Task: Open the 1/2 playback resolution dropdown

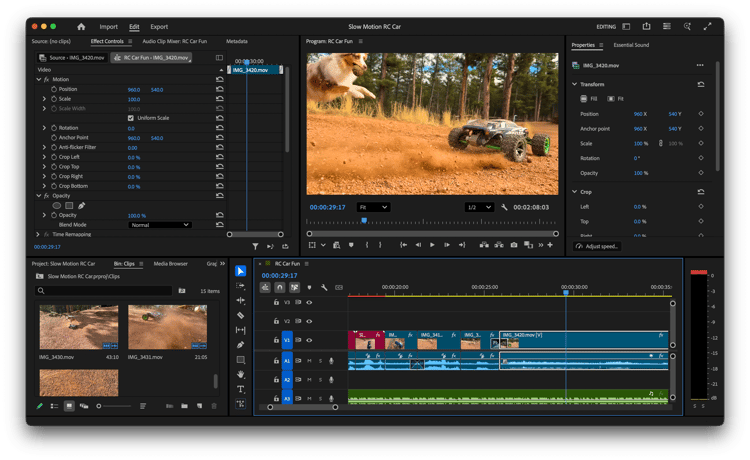Action: pyautogui.click(x=479, y=207)
